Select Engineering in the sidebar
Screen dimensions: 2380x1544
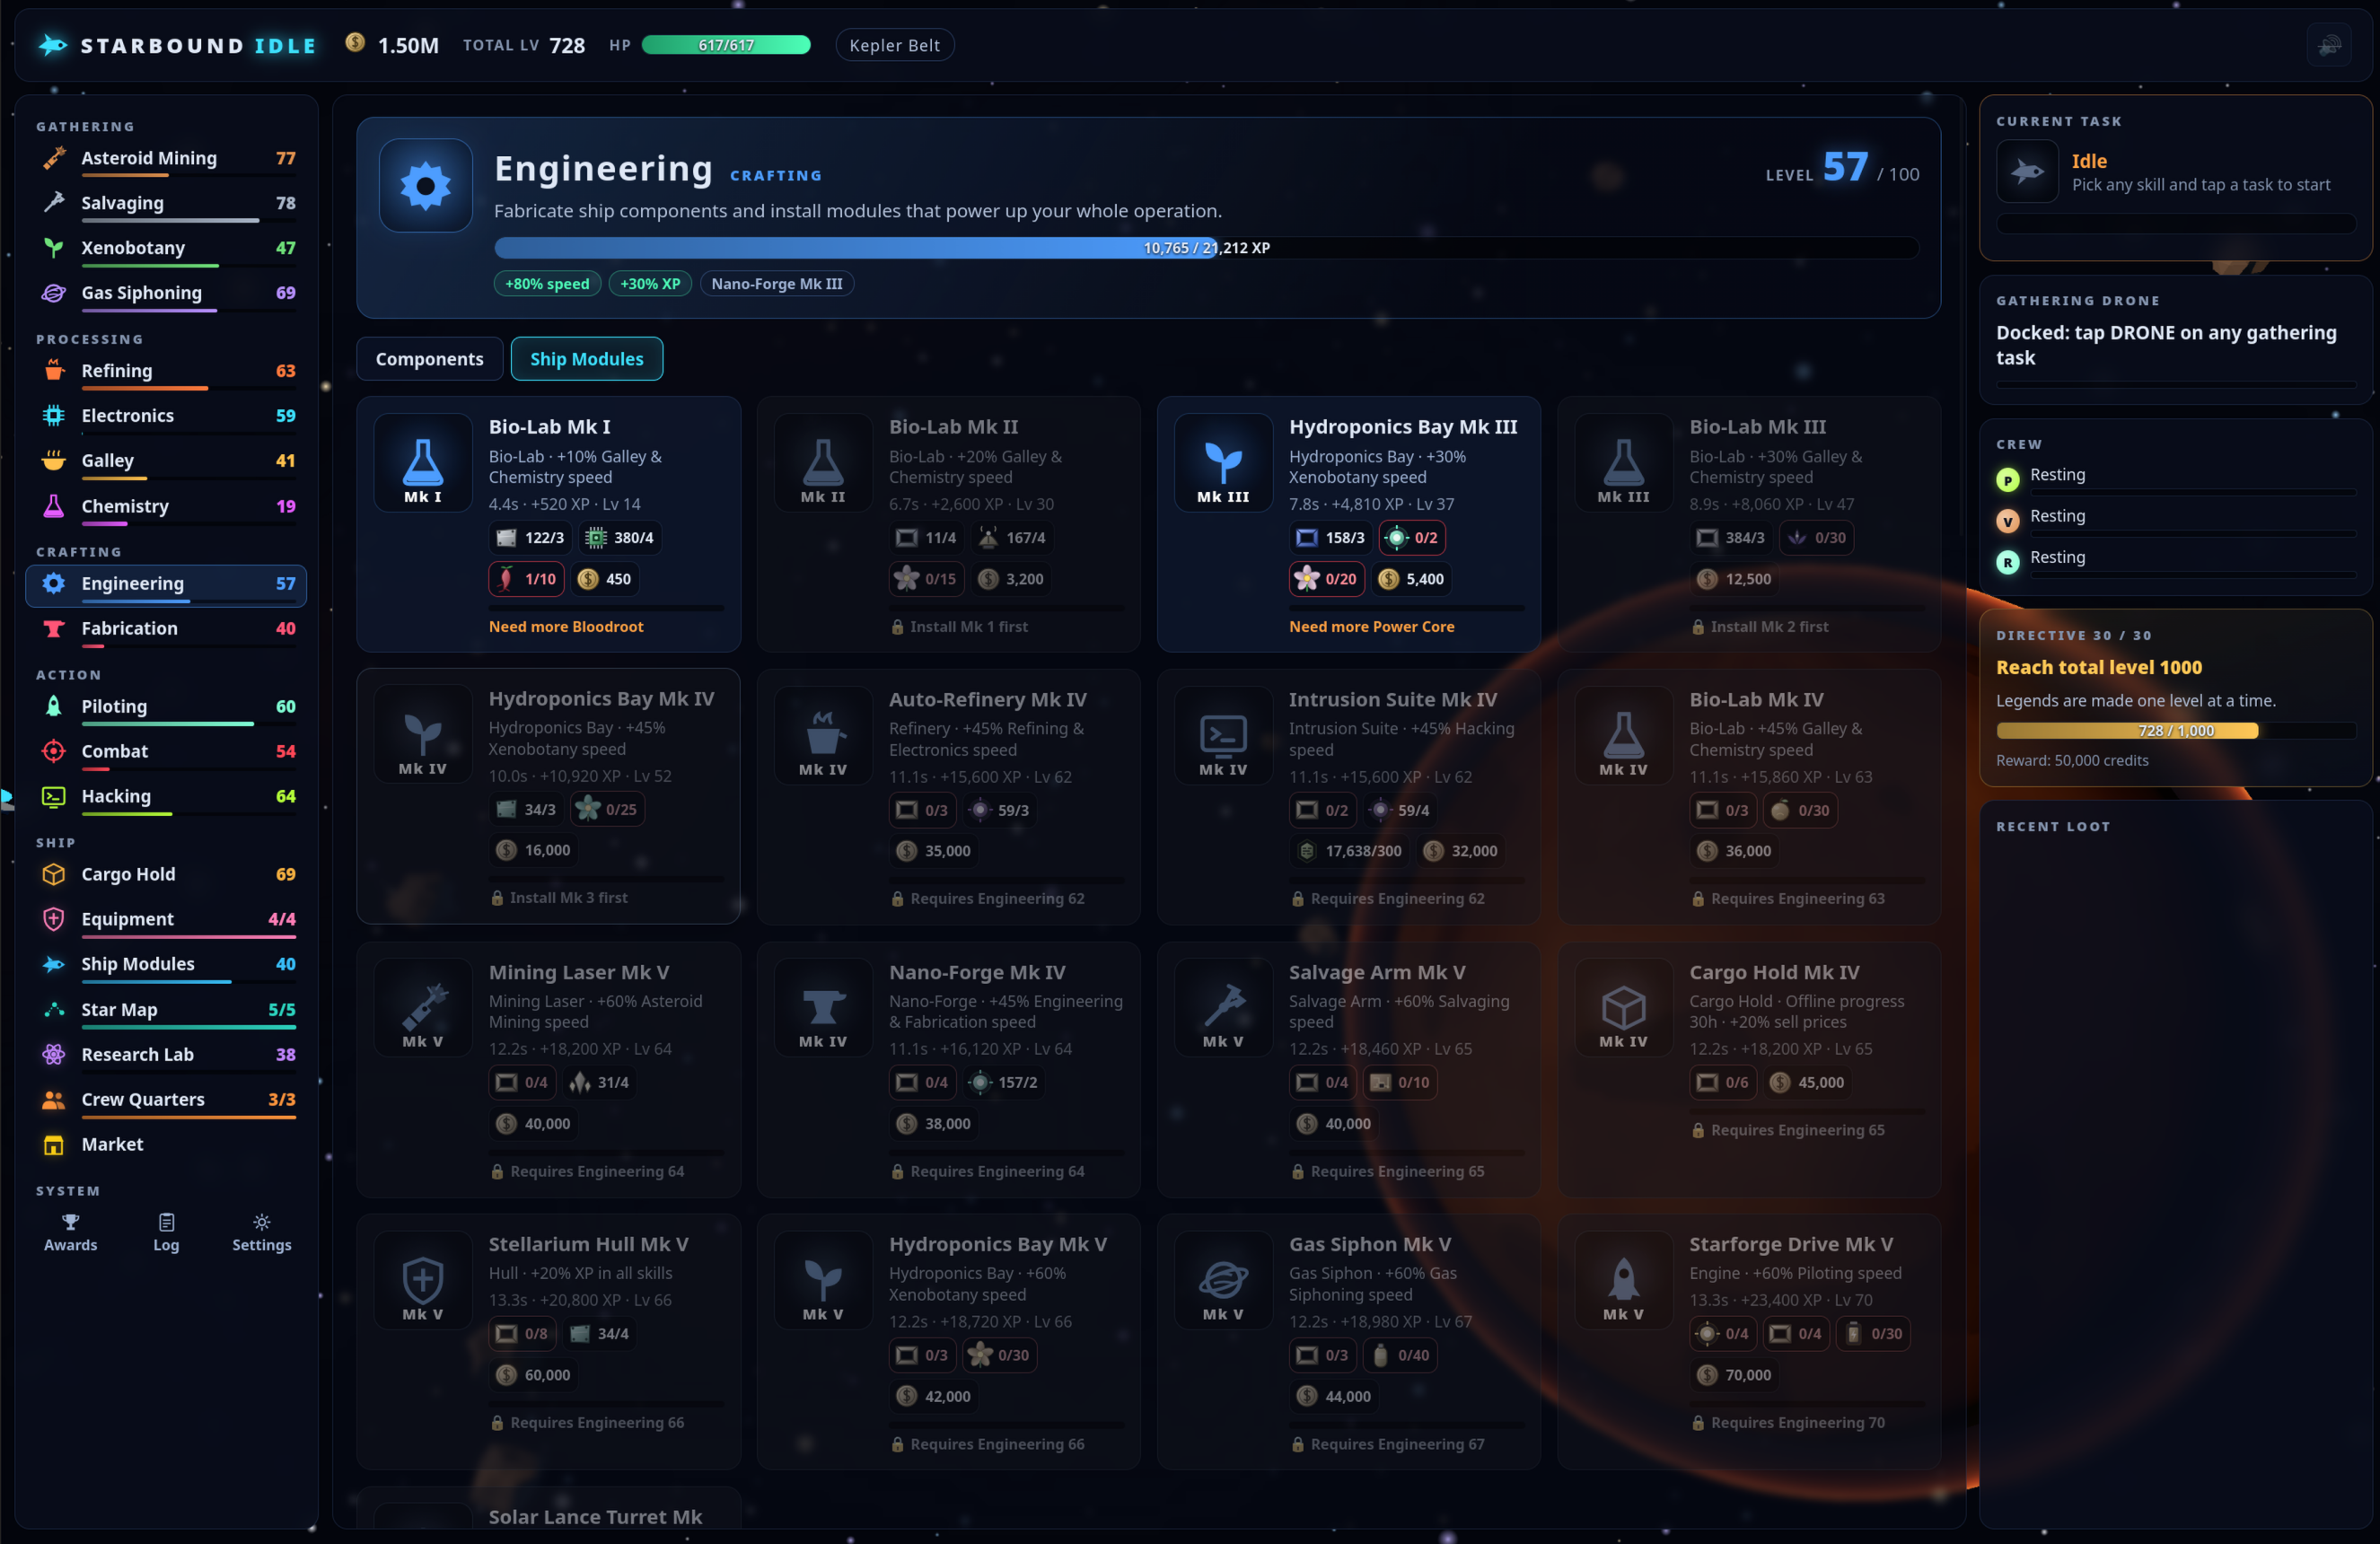pos(166,584)
